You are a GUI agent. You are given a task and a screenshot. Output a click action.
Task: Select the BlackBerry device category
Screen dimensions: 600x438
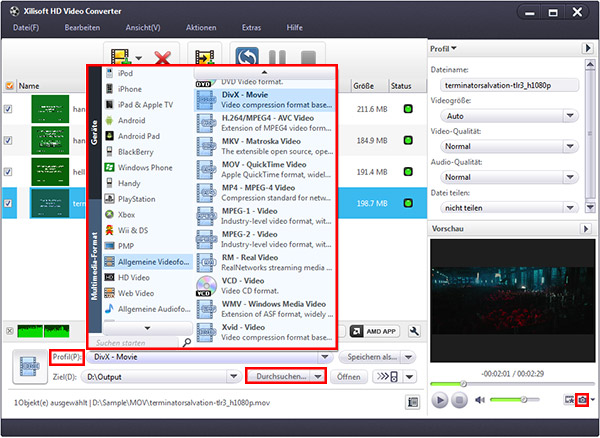[x=148, y=152]
